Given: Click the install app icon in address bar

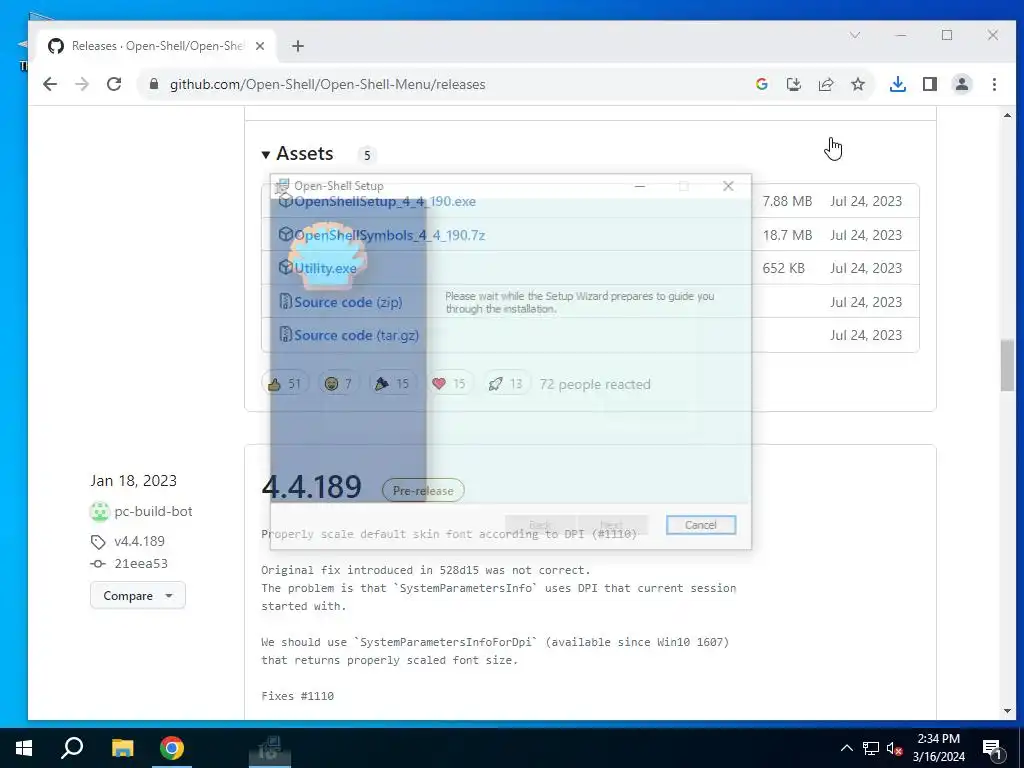Looking at the screenshot, I should 793,84.
